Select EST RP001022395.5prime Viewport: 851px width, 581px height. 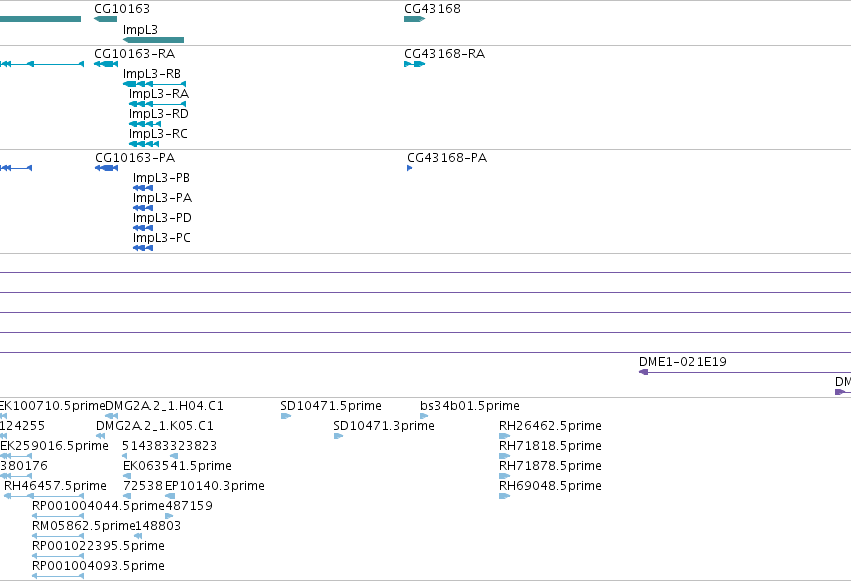pyautogui.click(x=98, y=546)
